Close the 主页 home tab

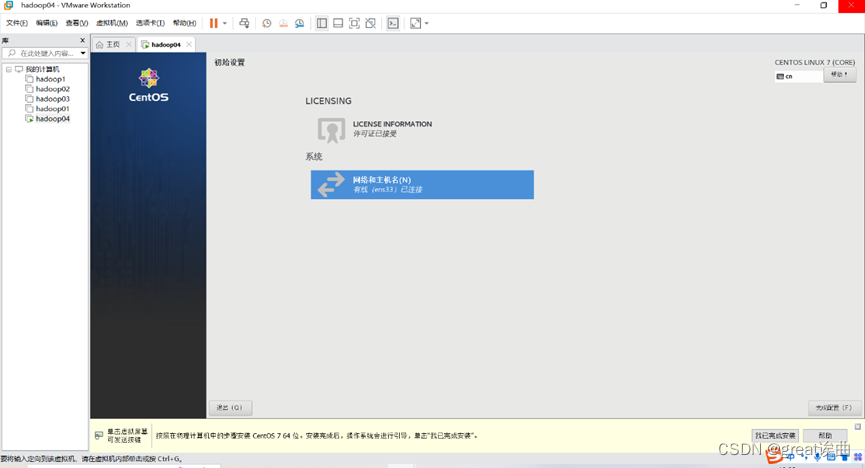click(129, 45)
